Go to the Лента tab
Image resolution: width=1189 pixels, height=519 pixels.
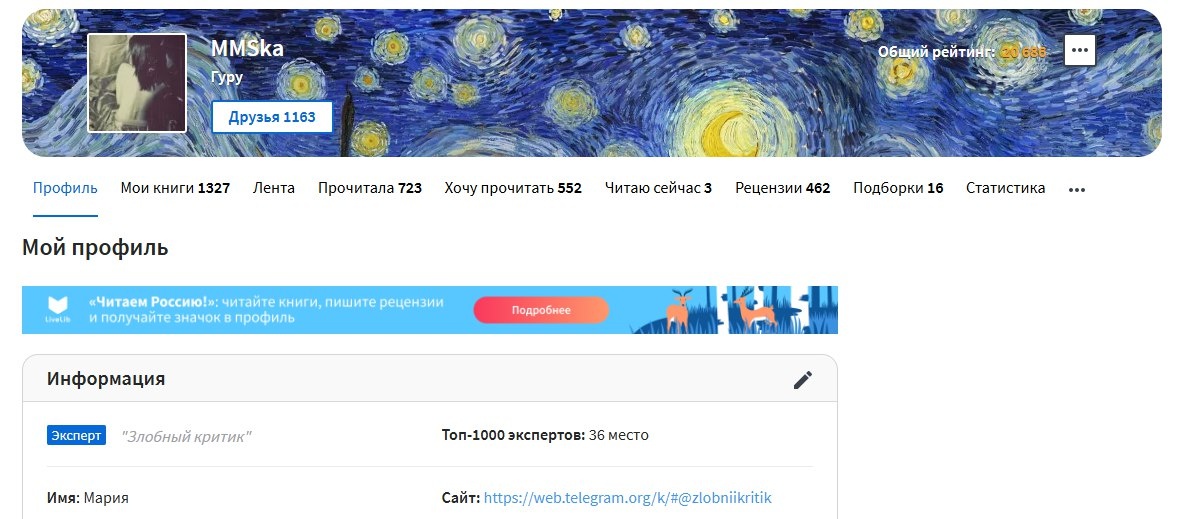coord(274,188)
